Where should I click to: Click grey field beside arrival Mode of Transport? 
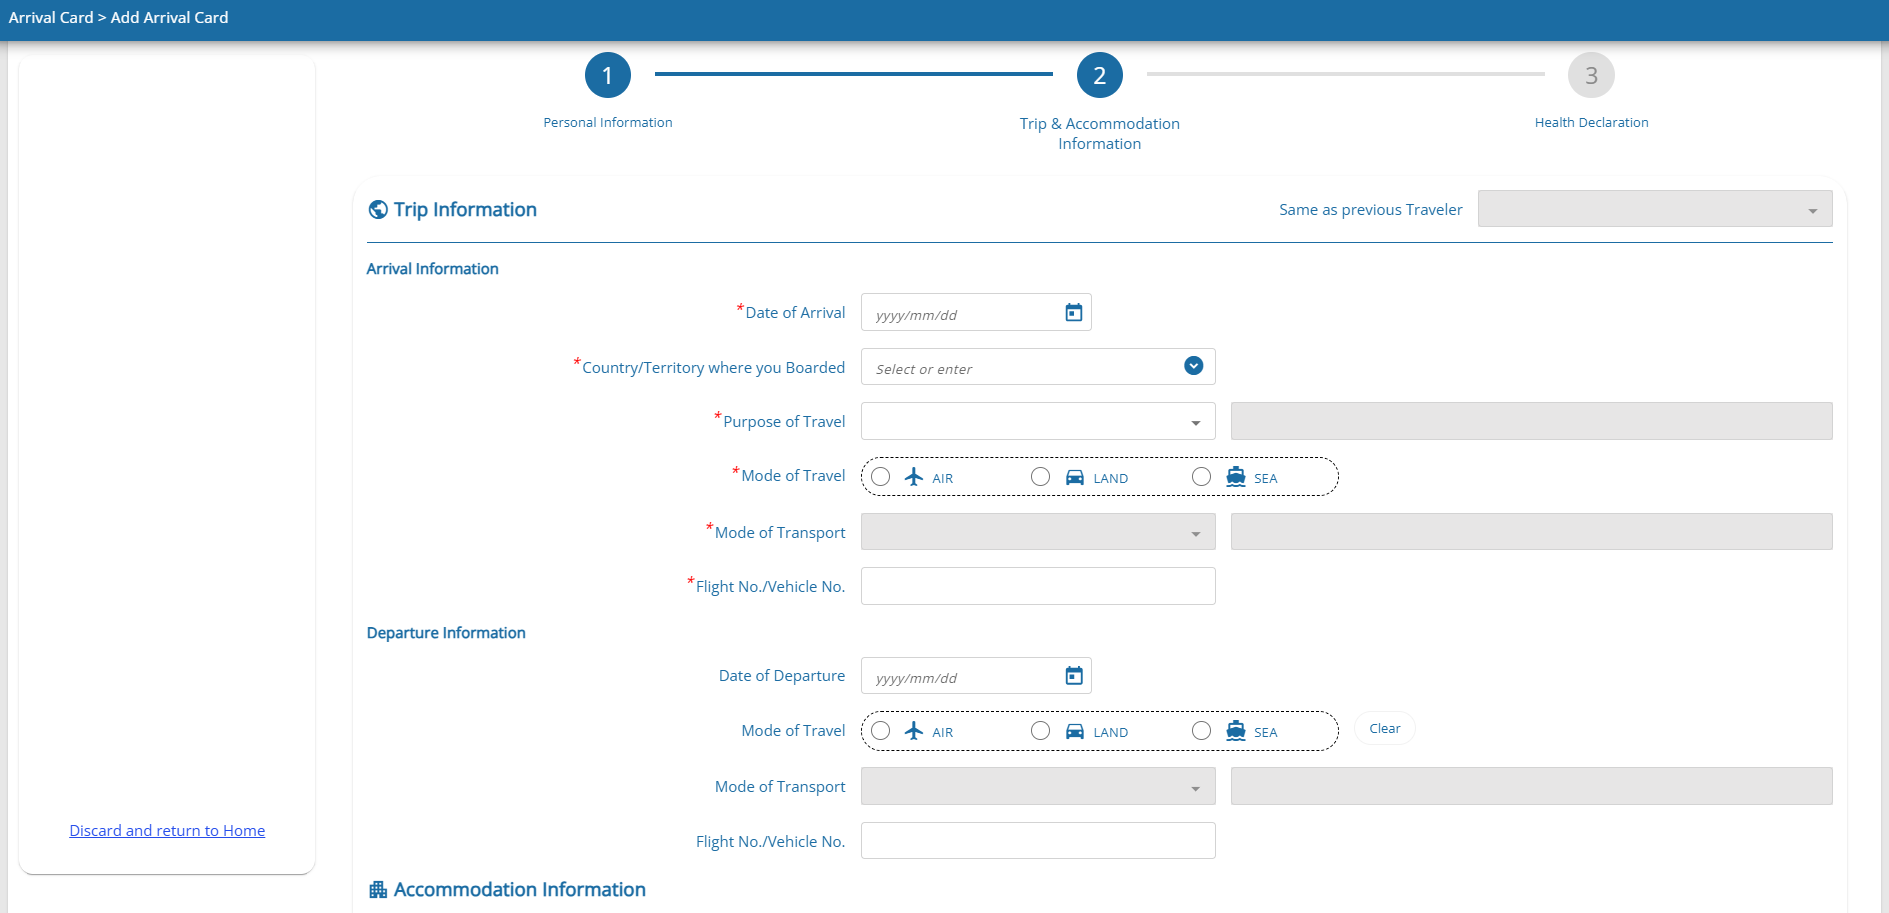[x=1531, y=532]
